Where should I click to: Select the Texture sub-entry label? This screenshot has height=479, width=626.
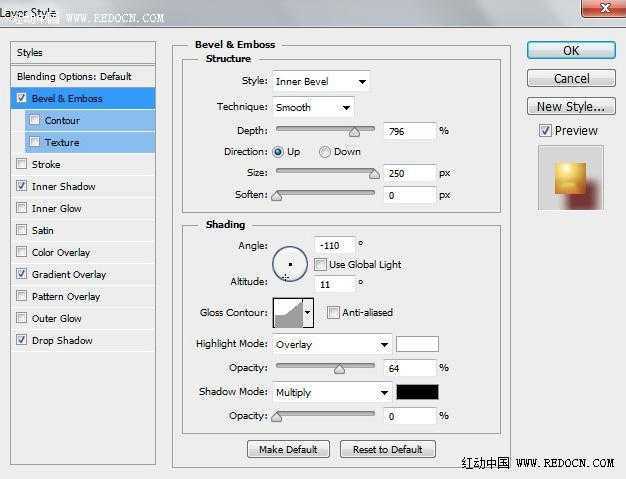pos(62,142)
